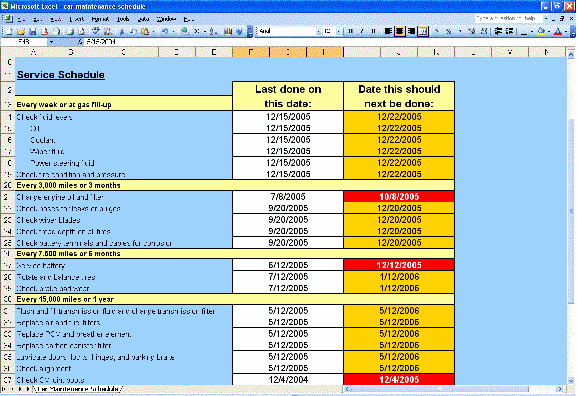
Task: Toggle Italic formatting
Action: [x=362, y=31]
